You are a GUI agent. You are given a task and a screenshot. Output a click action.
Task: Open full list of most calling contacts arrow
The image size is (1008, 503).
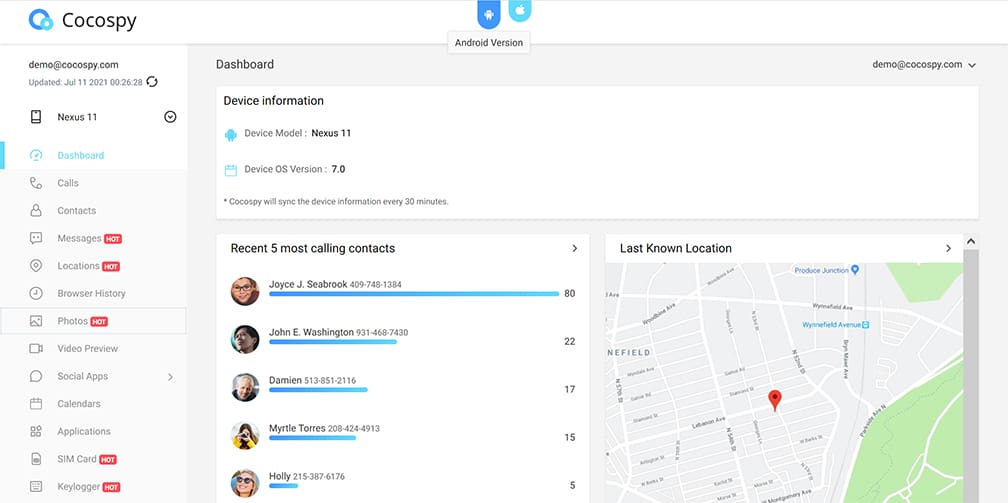tap(575, 248)
